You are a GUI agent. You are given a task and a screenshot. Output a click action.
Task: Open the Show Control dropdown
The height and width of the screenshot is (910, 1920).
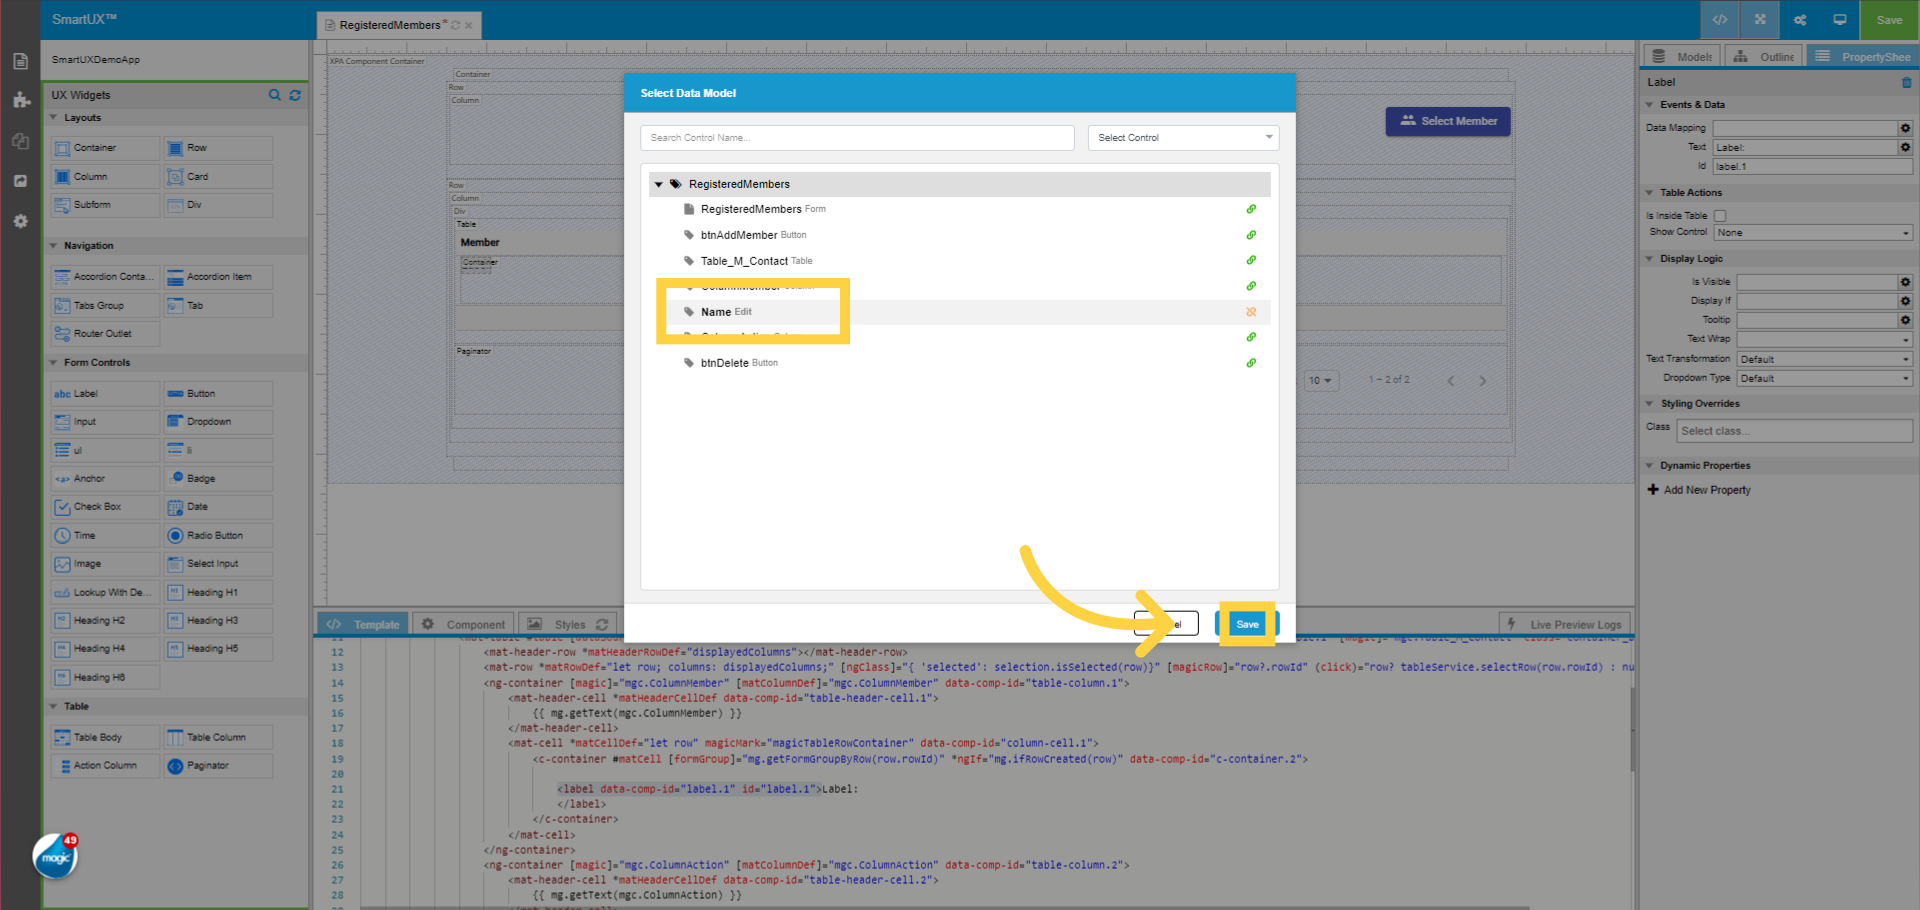[x=1813, y=233]
